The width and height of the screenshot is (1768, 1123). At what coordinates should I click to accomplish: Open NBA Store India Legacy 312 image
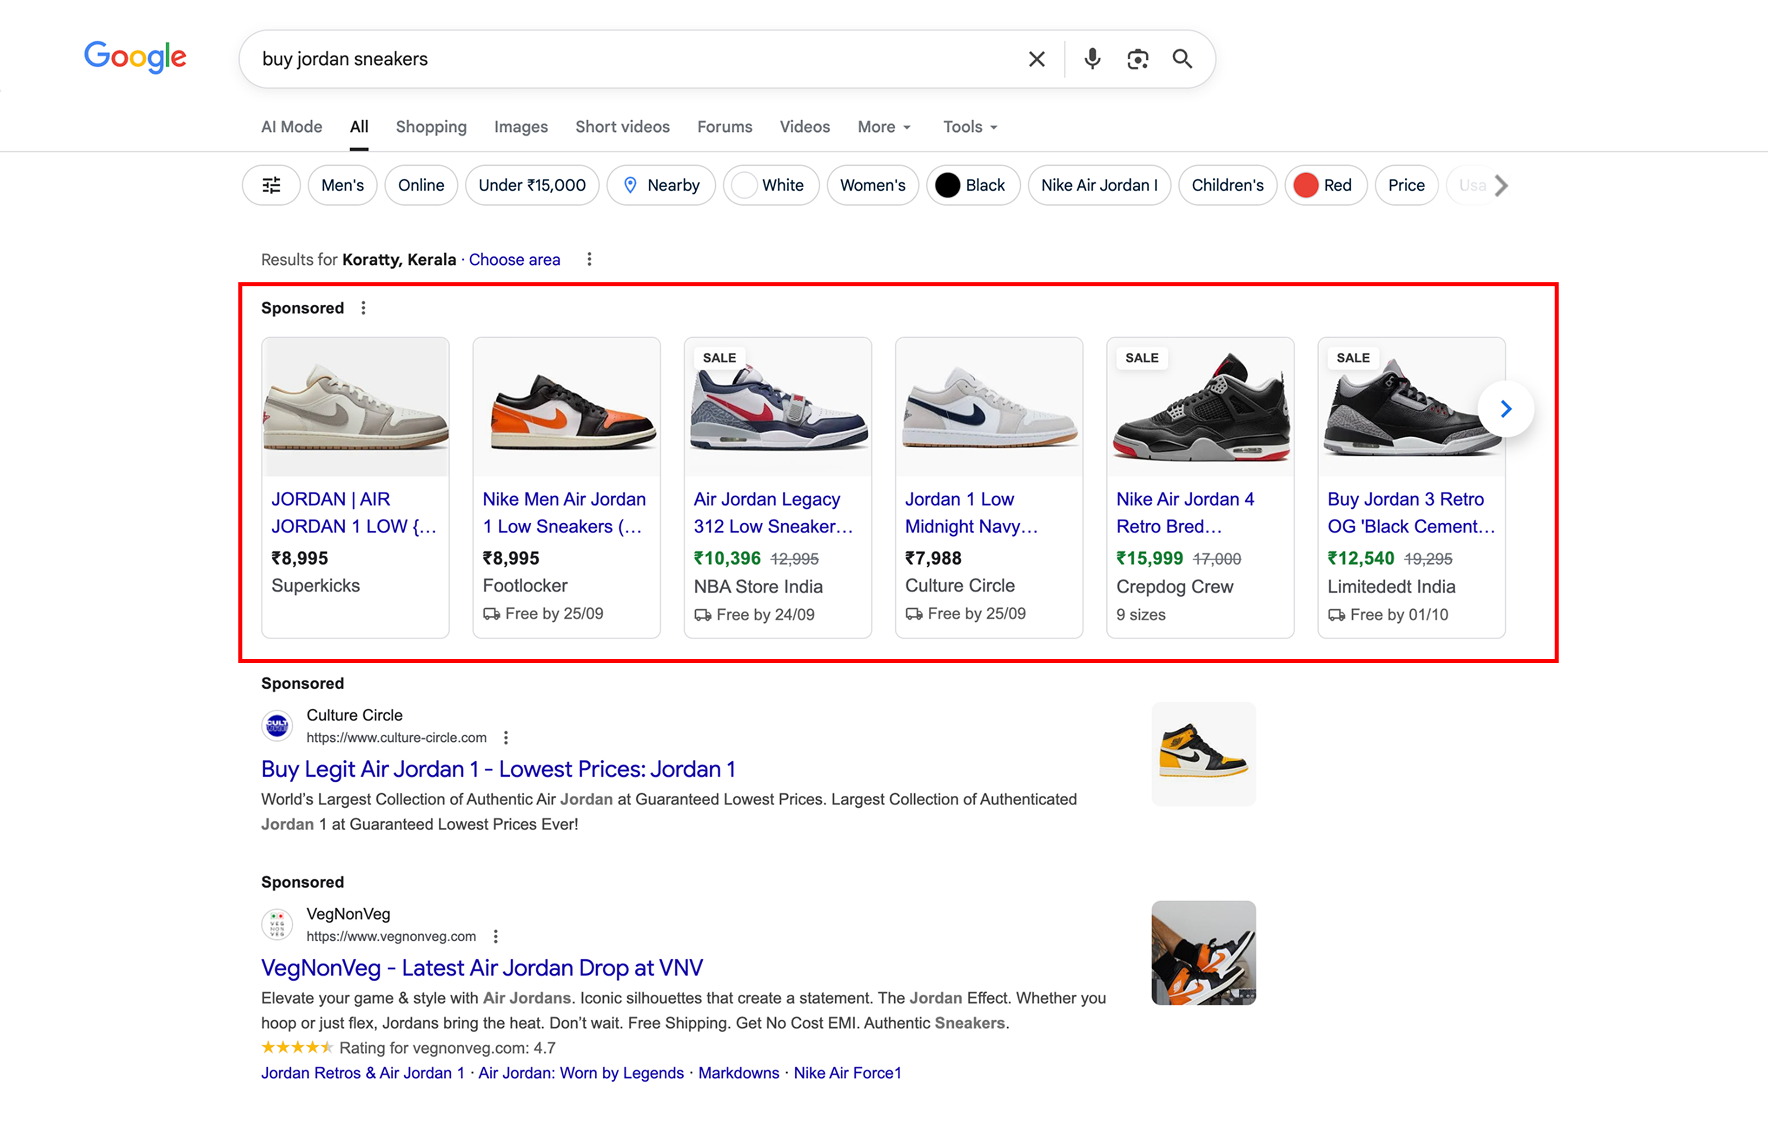(778, 407)
